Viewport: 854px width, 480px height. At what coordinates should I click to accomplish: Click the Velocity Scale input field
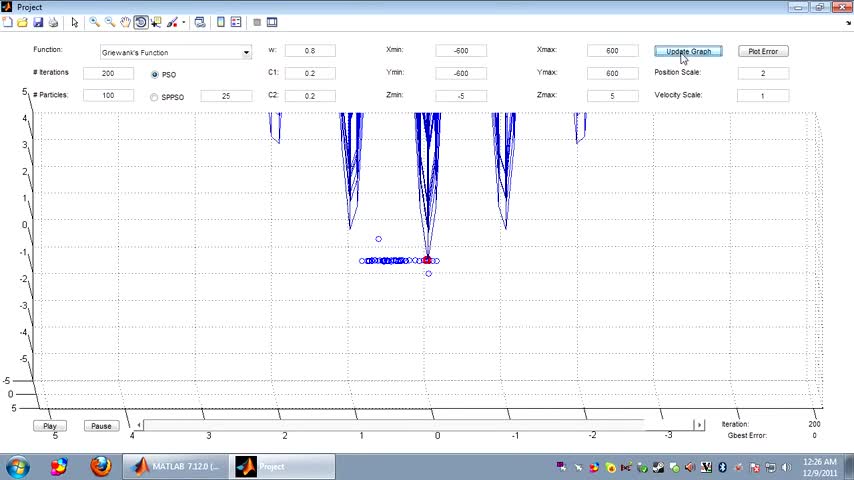pos(762,96)
